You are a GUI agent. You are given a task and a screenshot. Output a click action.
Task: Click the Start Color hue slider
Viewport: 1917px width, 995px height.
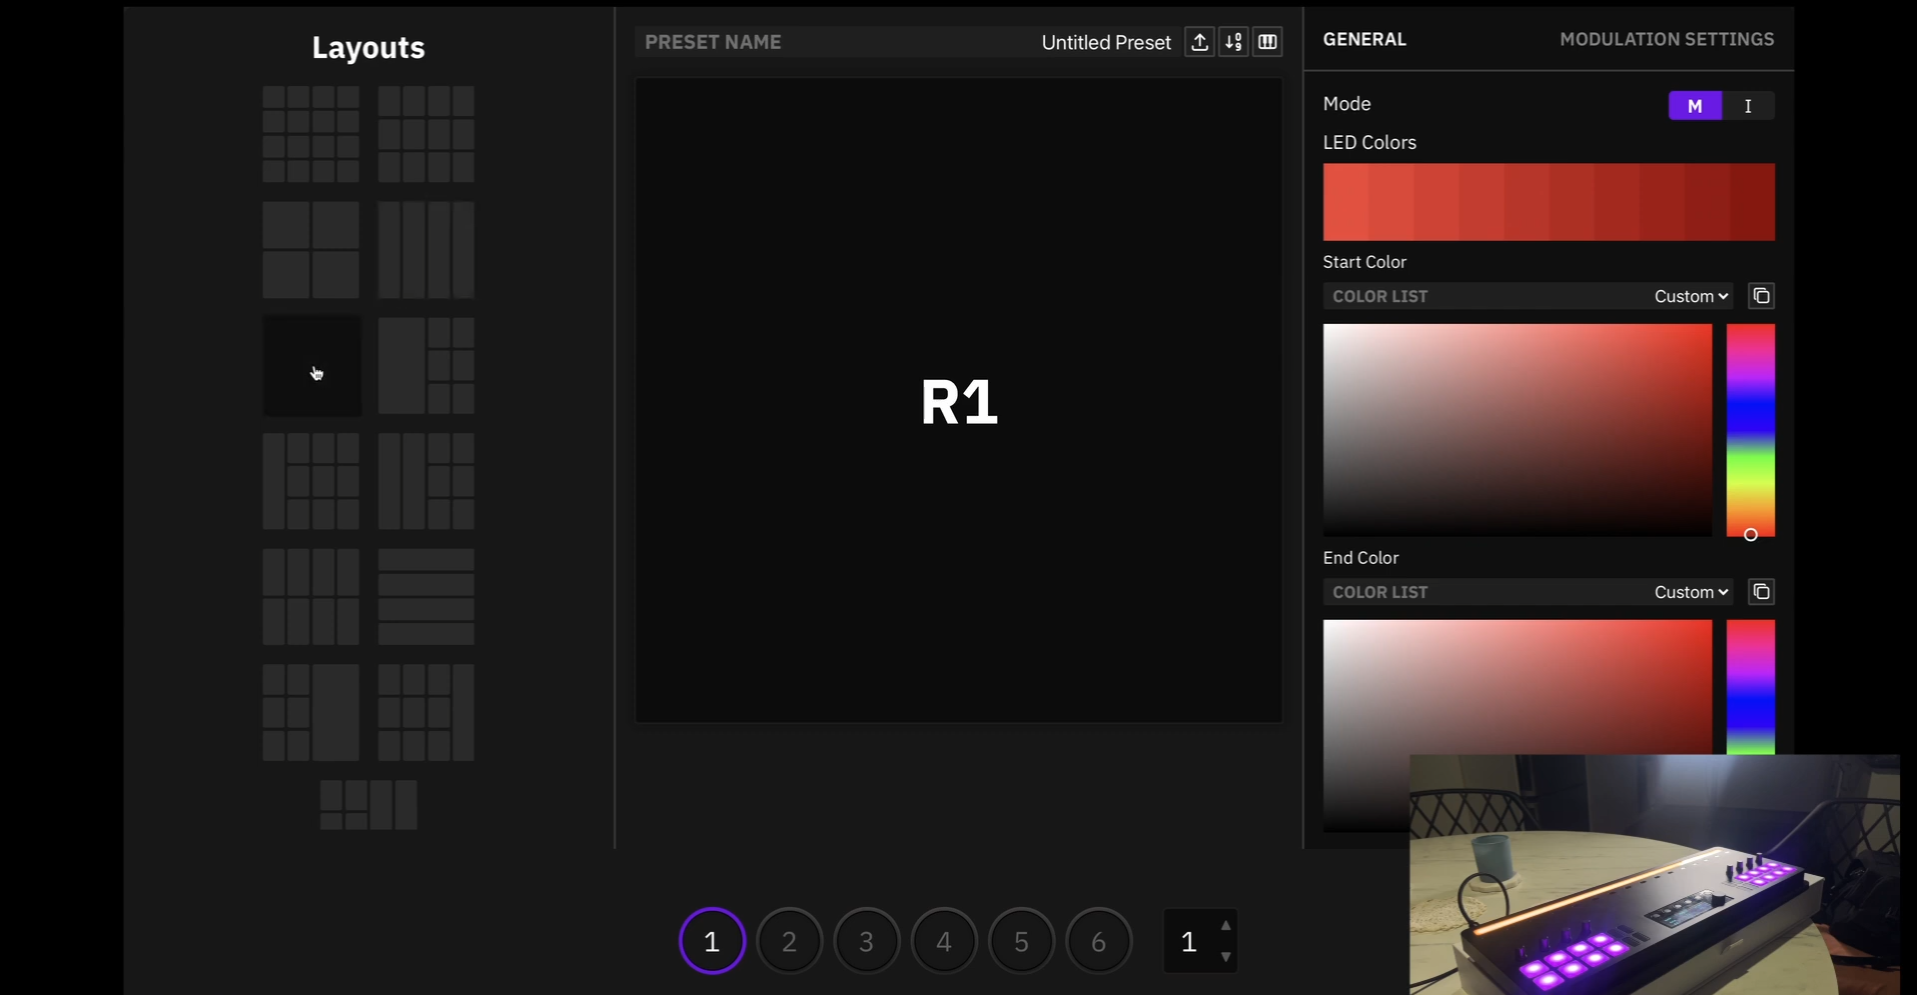(1750, 430)
